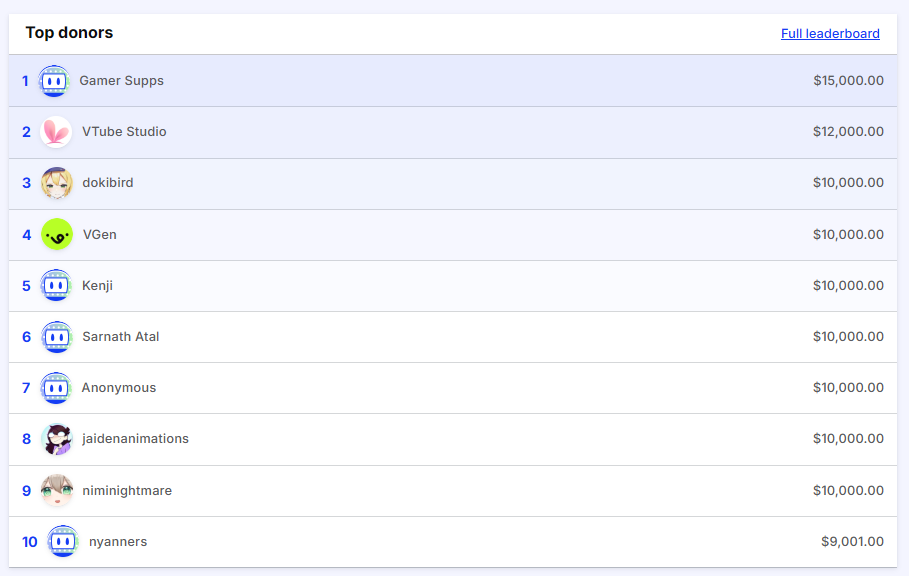909x576 pixels.
Task: Select the dokibird donor name
Action: pos(108,183)
